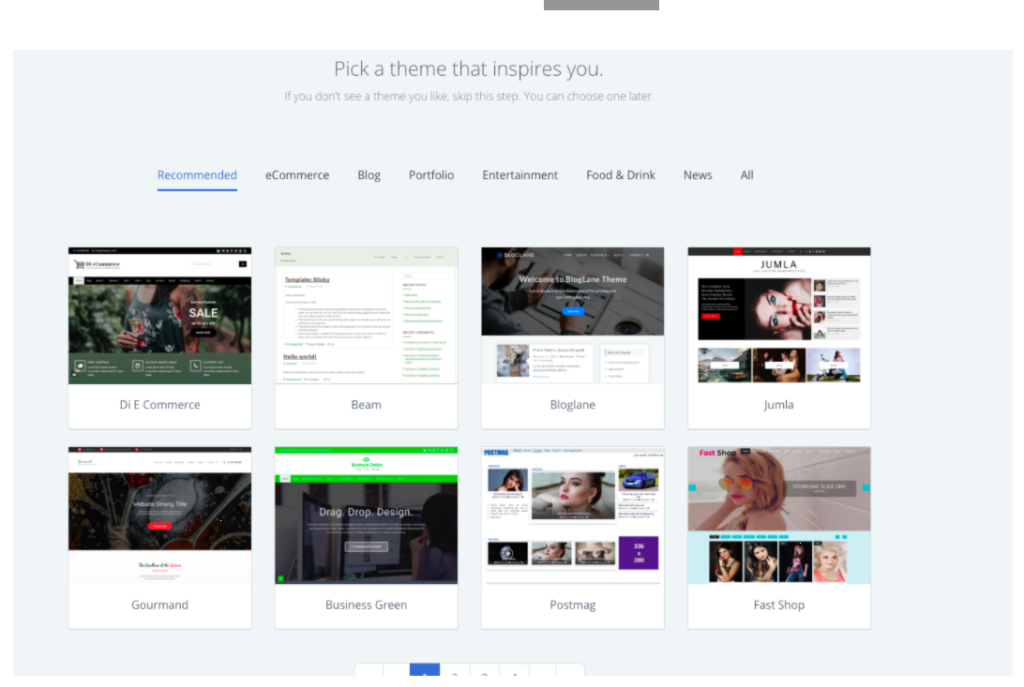The width and height of the screenshot is (1024, 687).
Task: Choose the Bloglane theme thumbnail
Action: tap(573, 315)
